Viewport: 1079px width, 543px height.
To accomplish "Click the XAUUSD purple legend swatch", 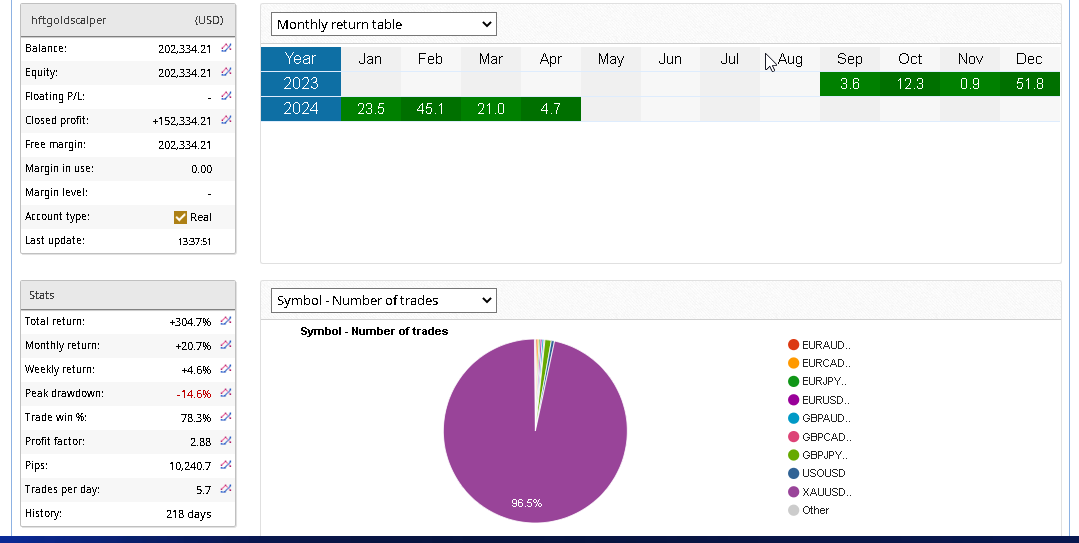I will 794,492.
